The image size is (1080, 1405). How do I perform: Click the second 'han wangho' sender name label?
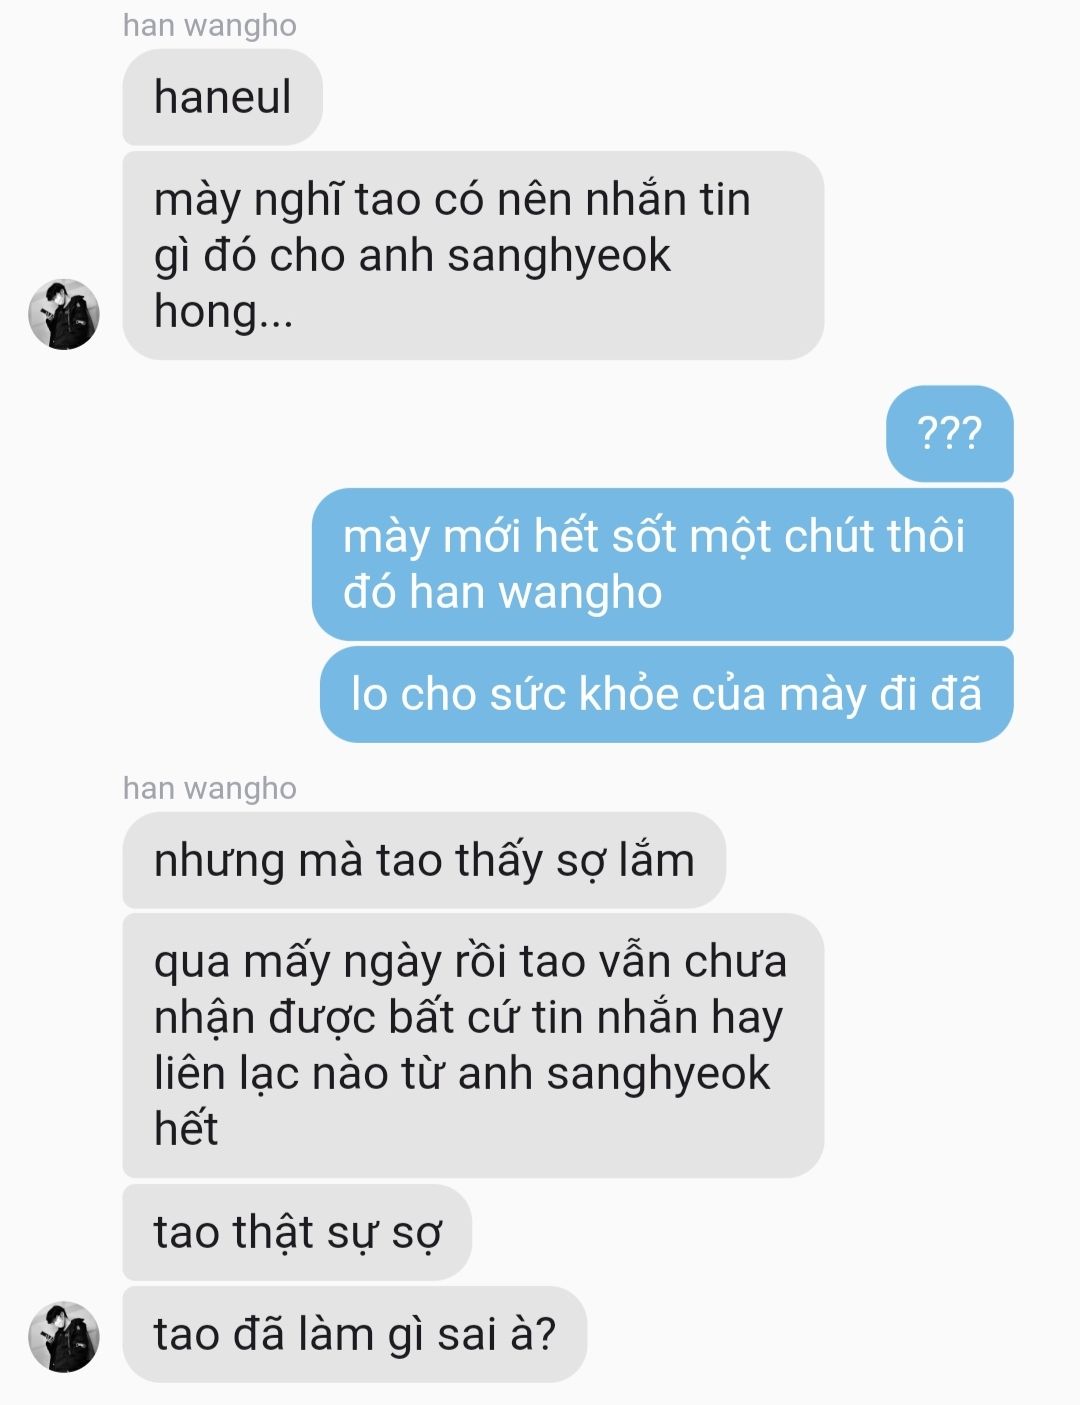pyautogui.click(x=209, y=788)
